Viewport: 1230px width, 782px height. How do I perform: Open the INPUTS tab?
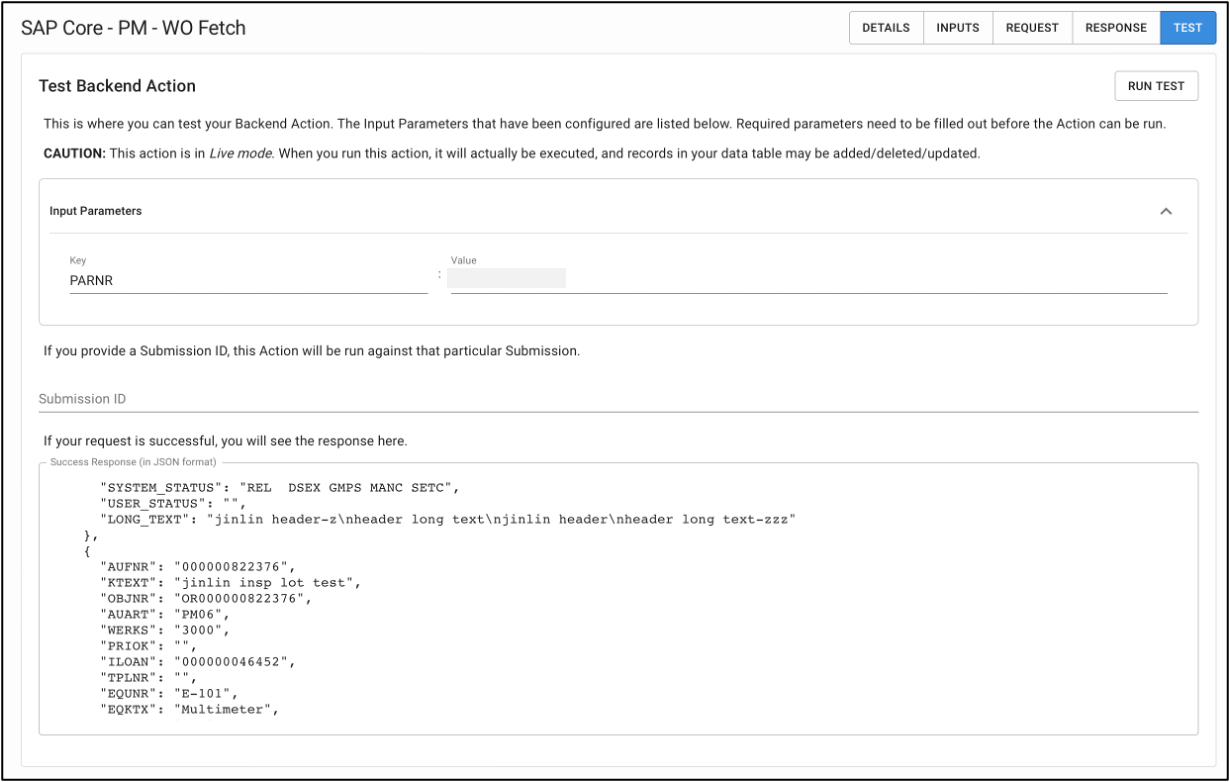(x=957, y=28)
